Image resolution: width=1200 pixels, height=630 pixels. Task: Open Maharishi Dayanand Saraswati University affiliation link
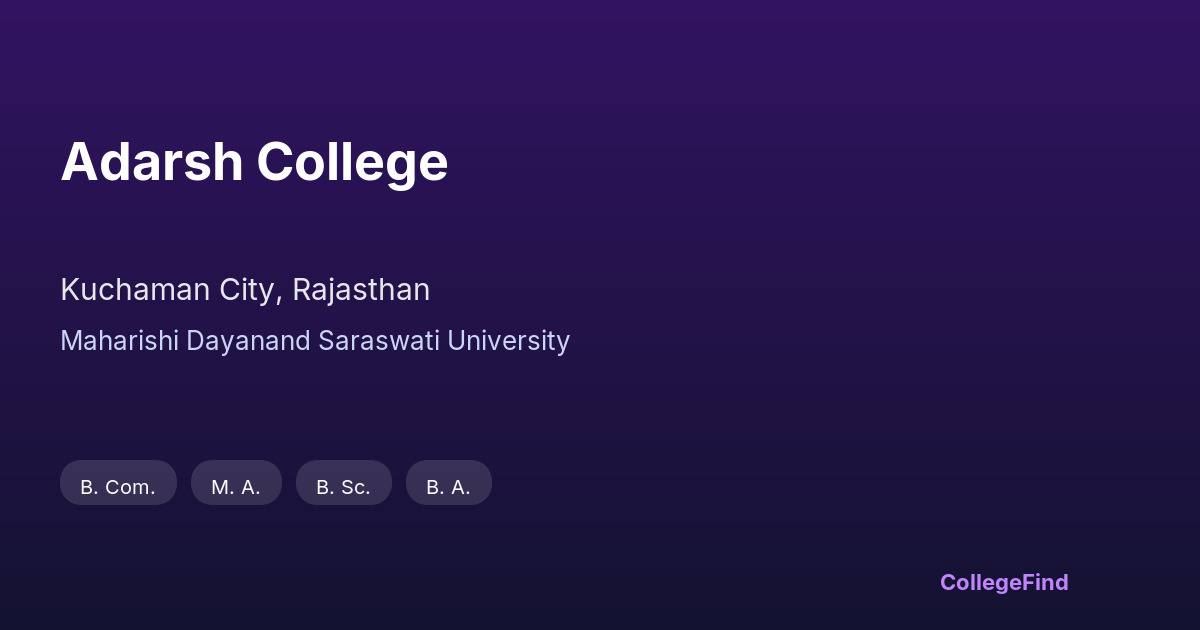click(x=315, y=341)
